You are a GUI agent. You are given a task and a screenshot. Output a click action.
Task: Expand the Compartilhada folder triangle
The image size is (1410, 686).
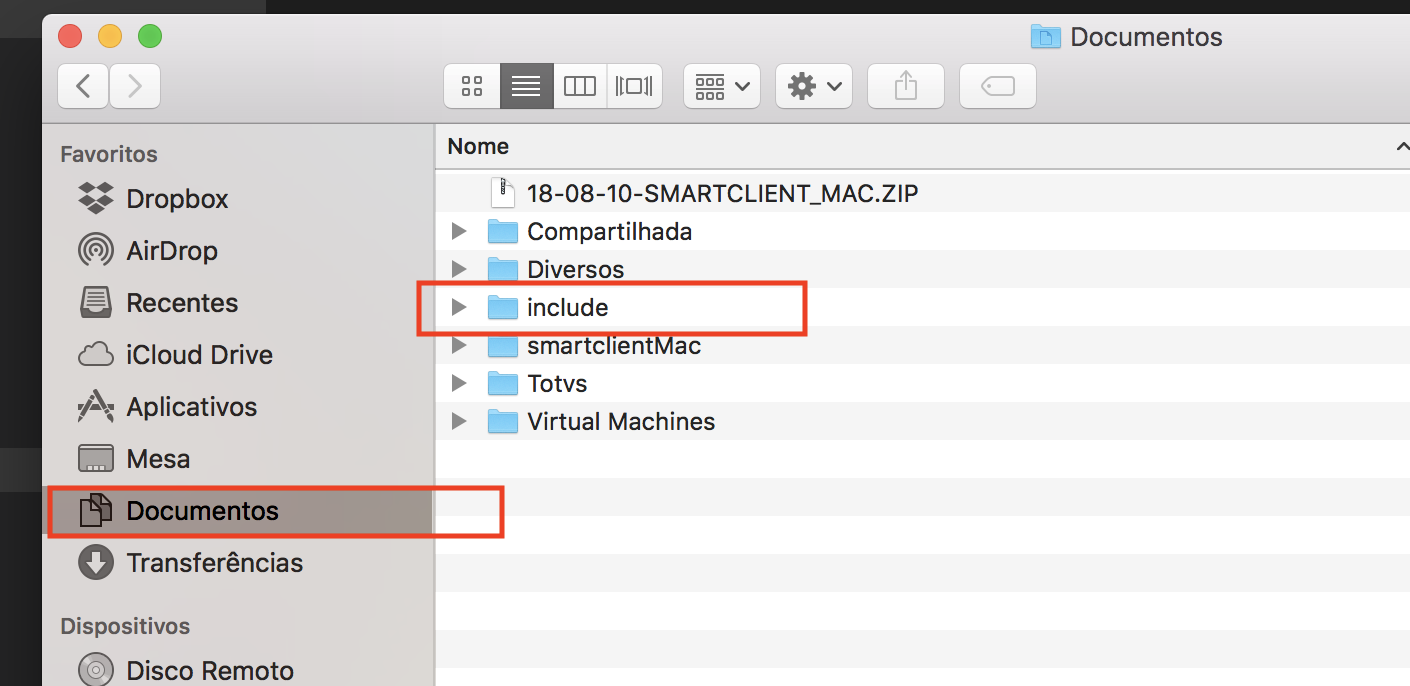[459, 231]
